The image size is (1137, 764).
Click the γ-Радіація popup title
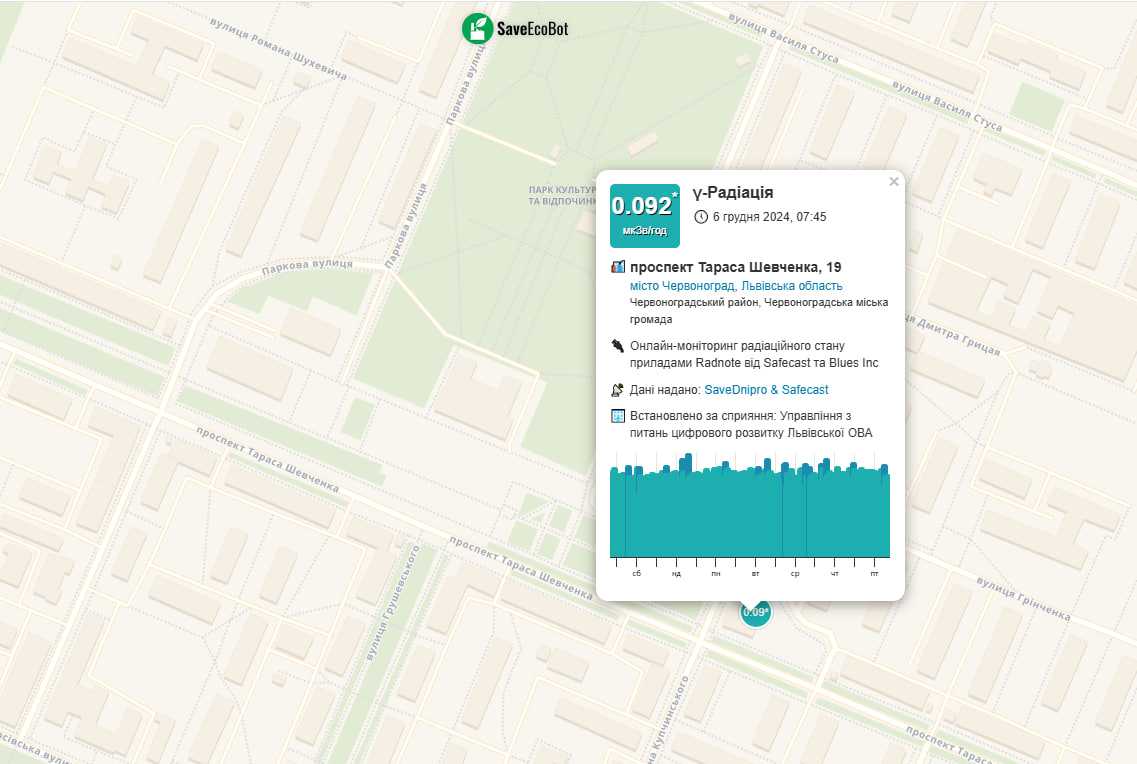[x=732, y=193]
